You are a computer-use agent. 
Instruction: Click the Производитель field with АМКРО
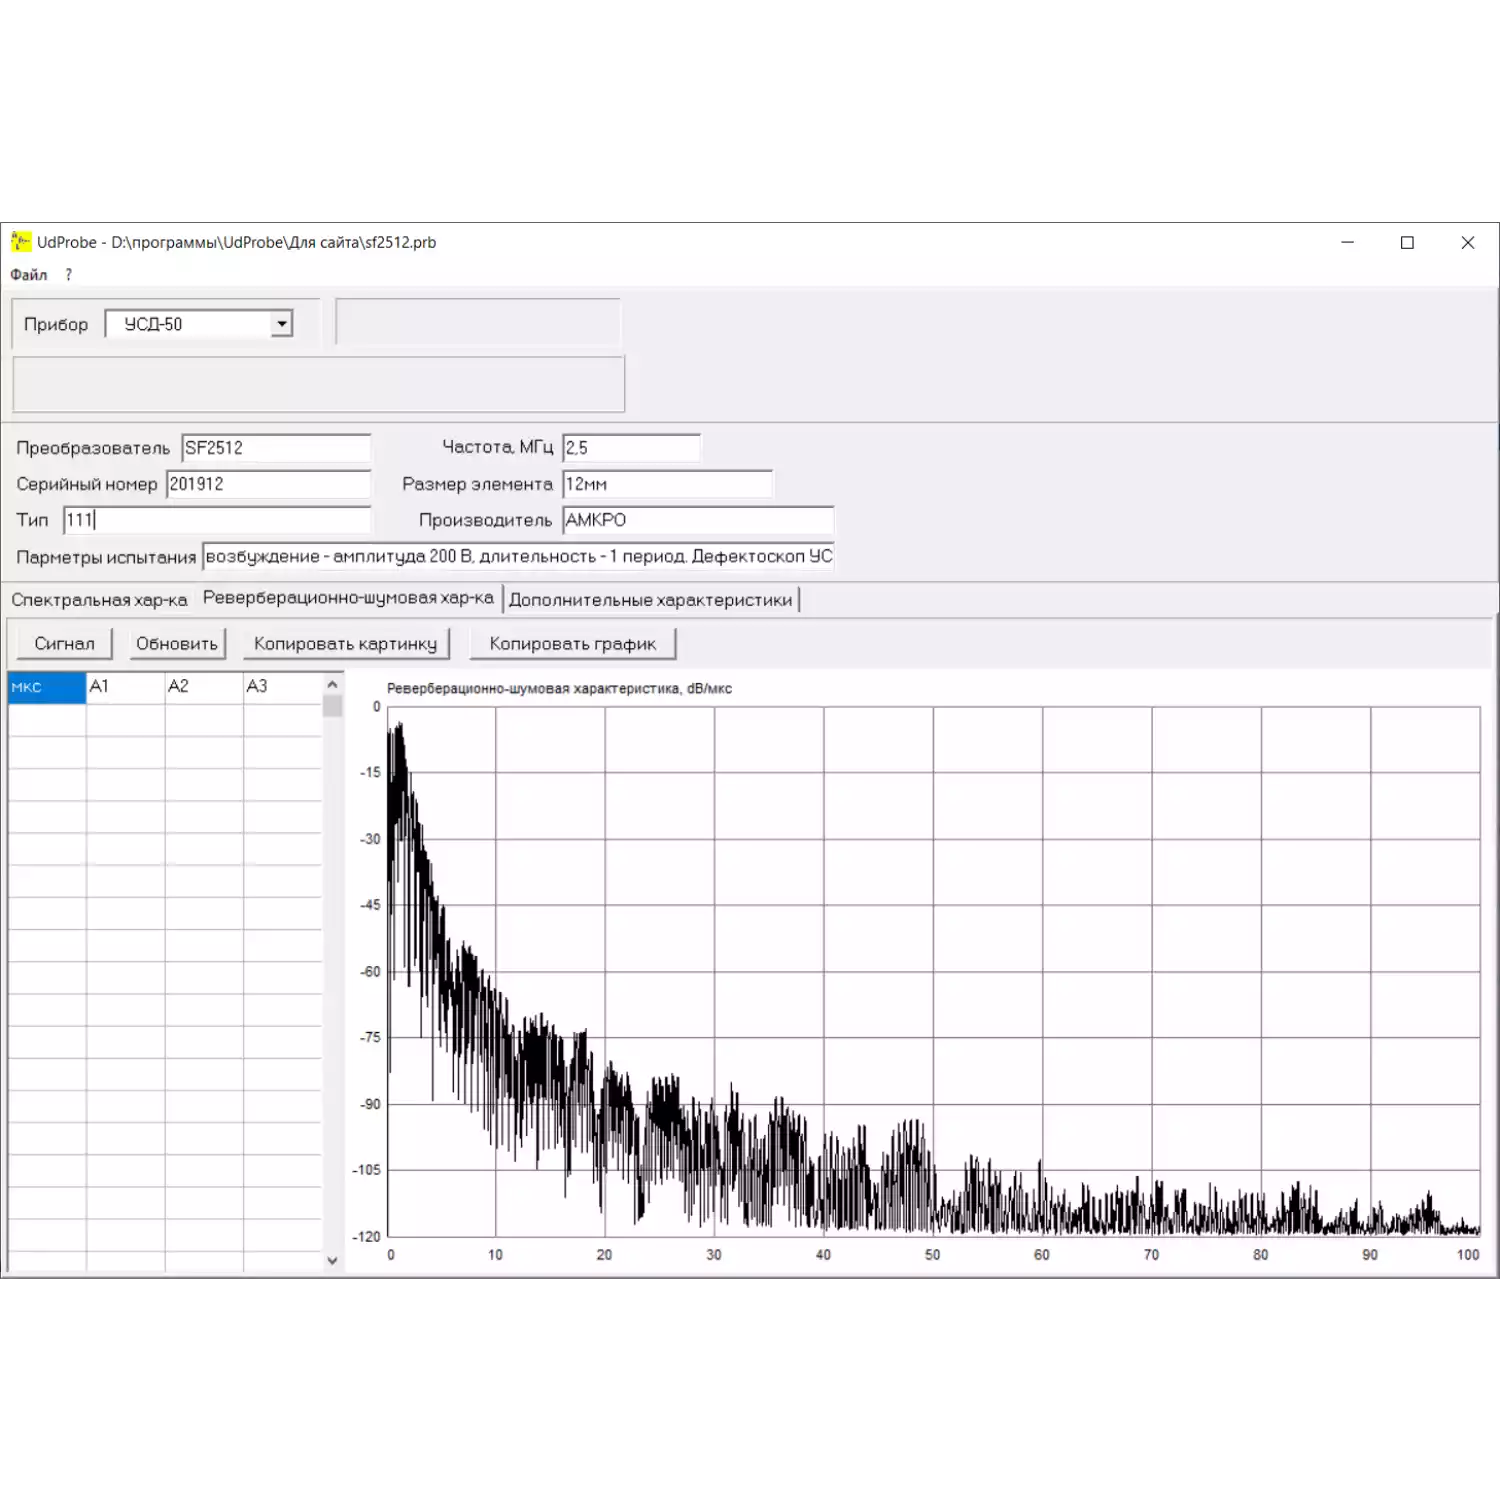(x=697, y=520)
